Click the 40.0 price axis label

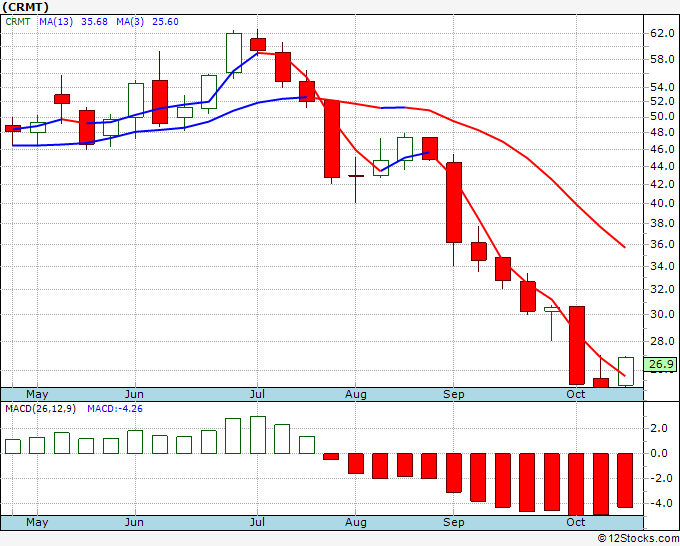click(662, 203)
